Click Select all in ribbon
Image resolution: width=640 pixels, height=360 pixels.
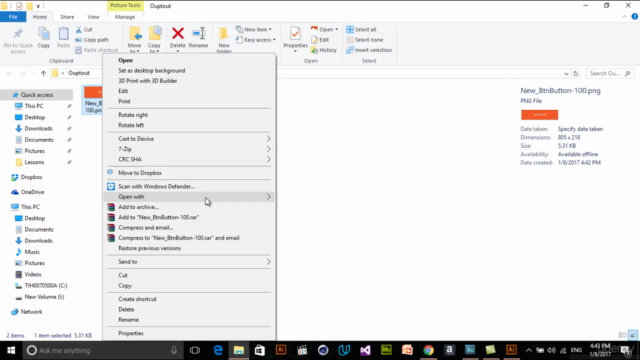(x=361, y=29)
